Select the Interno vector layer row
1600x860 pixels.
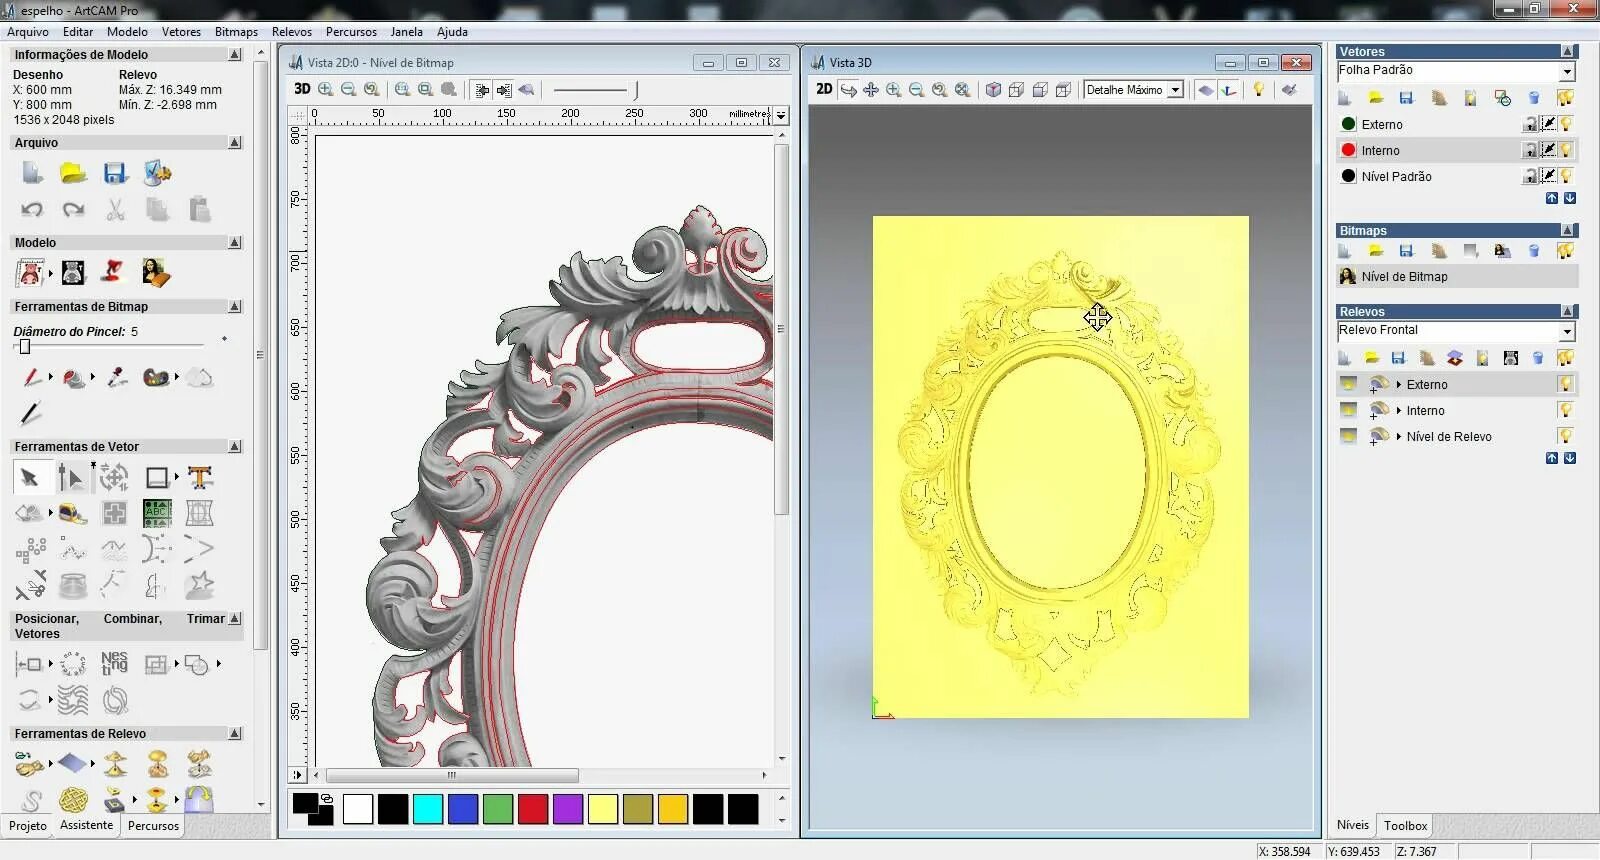pos(1457,150)
